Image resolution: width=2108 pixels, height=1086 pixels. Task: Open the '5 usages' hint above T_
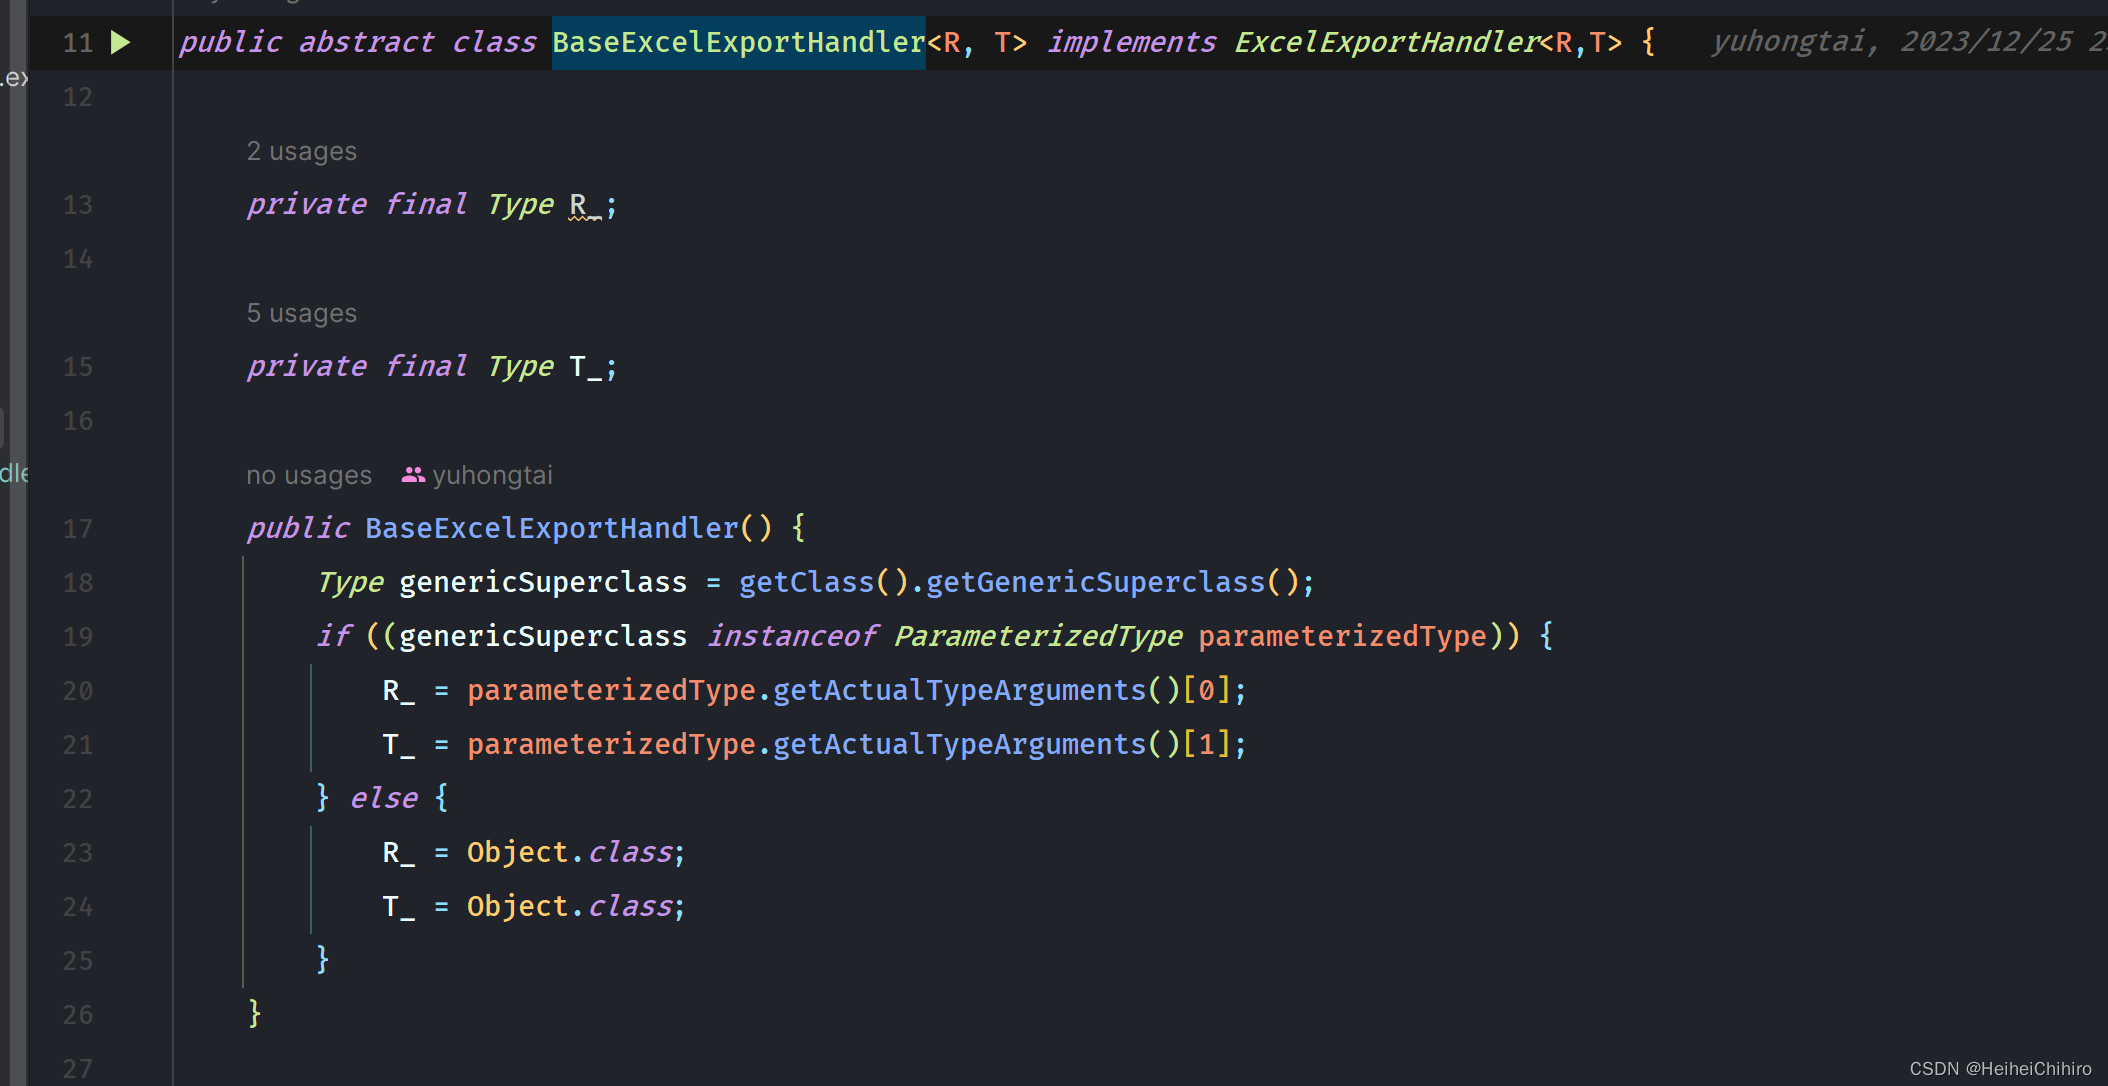pos(301,313)
